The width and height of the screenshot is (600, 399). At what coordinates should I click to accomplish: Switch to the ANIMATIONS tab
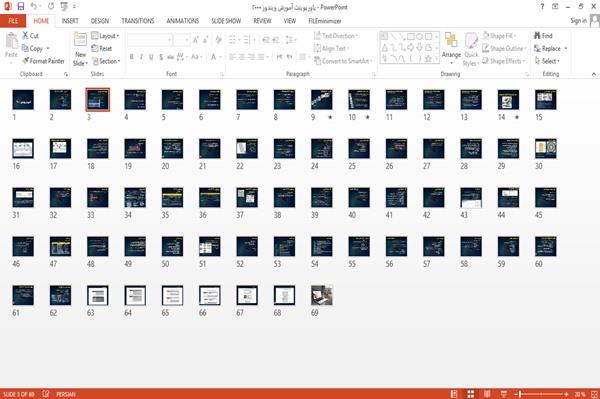point(183,21)
